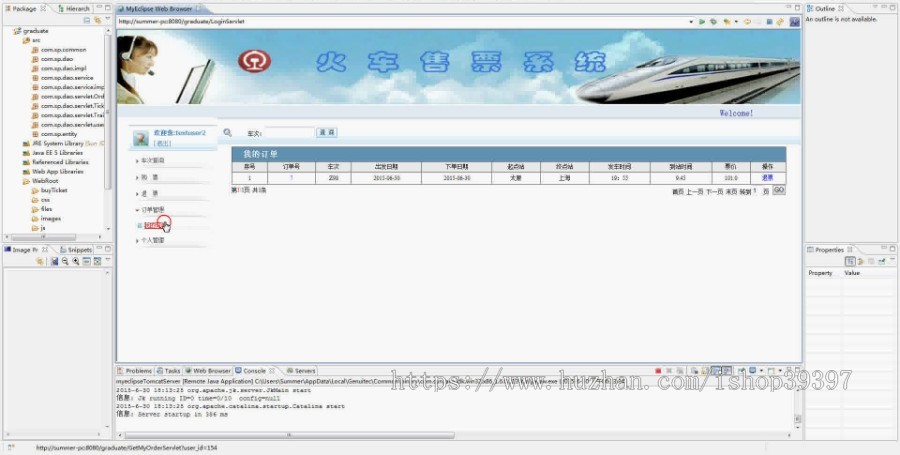Click the green Go arrow beside the address bar
This screenshot has width=900, height=455.
point(701,21)
